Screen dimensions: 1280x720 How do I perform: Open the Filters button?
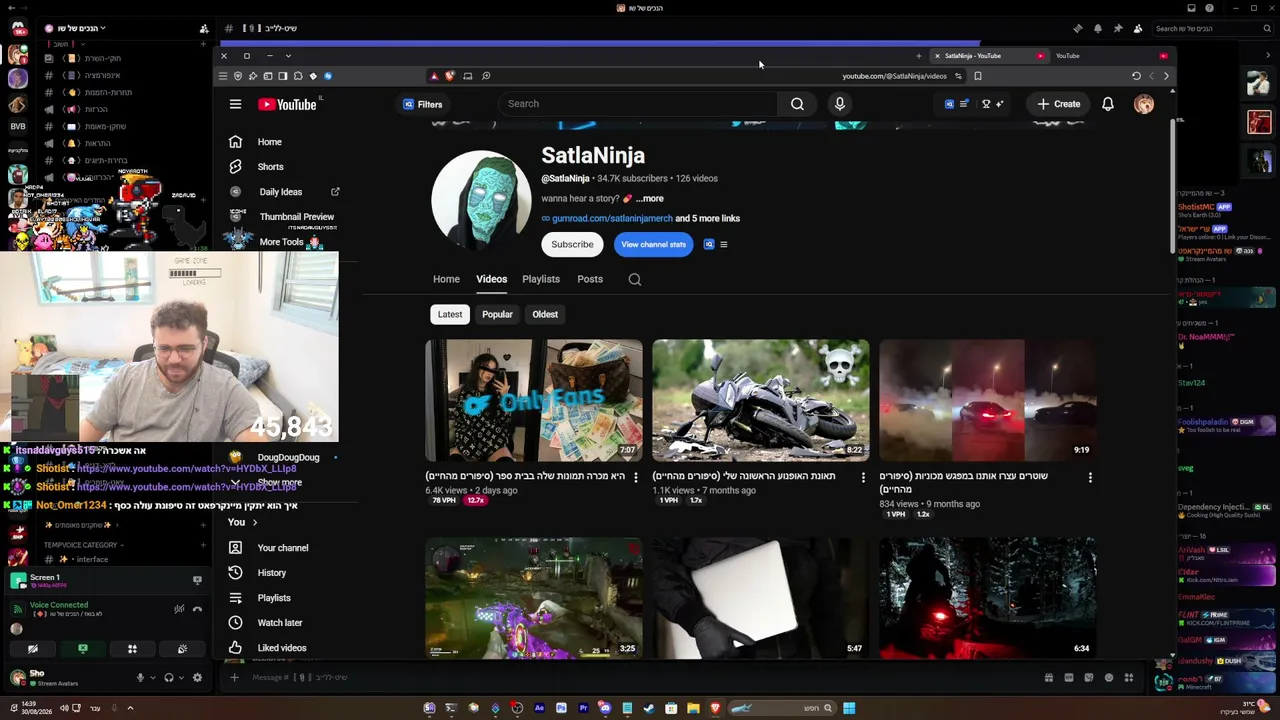click(422, 104)
